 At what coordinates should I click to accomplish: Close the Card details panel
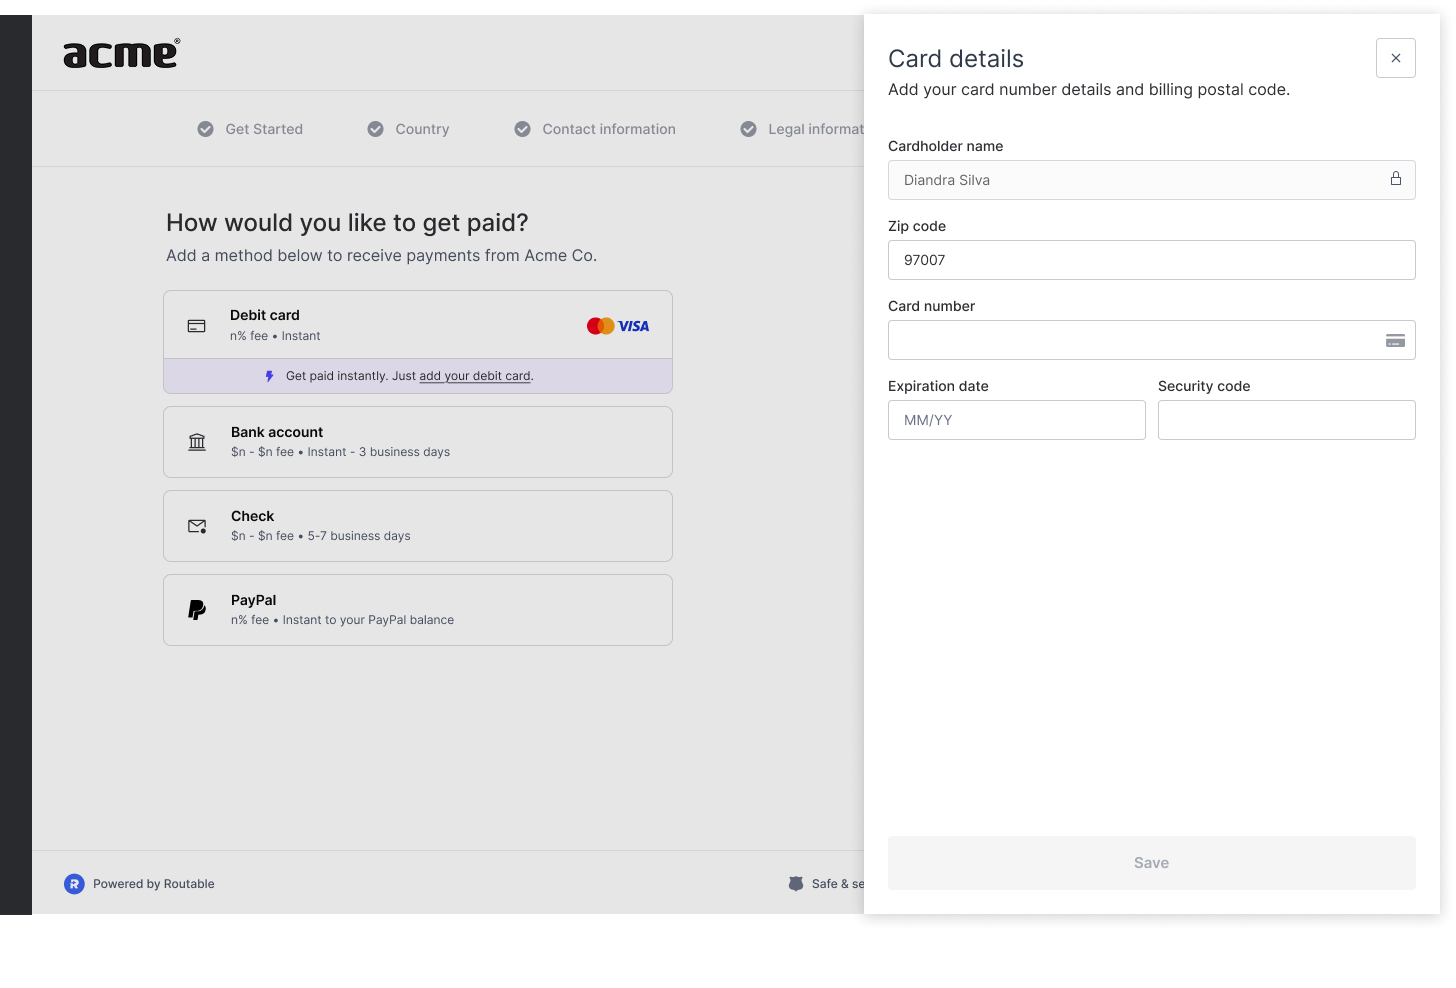point(1396,58)
